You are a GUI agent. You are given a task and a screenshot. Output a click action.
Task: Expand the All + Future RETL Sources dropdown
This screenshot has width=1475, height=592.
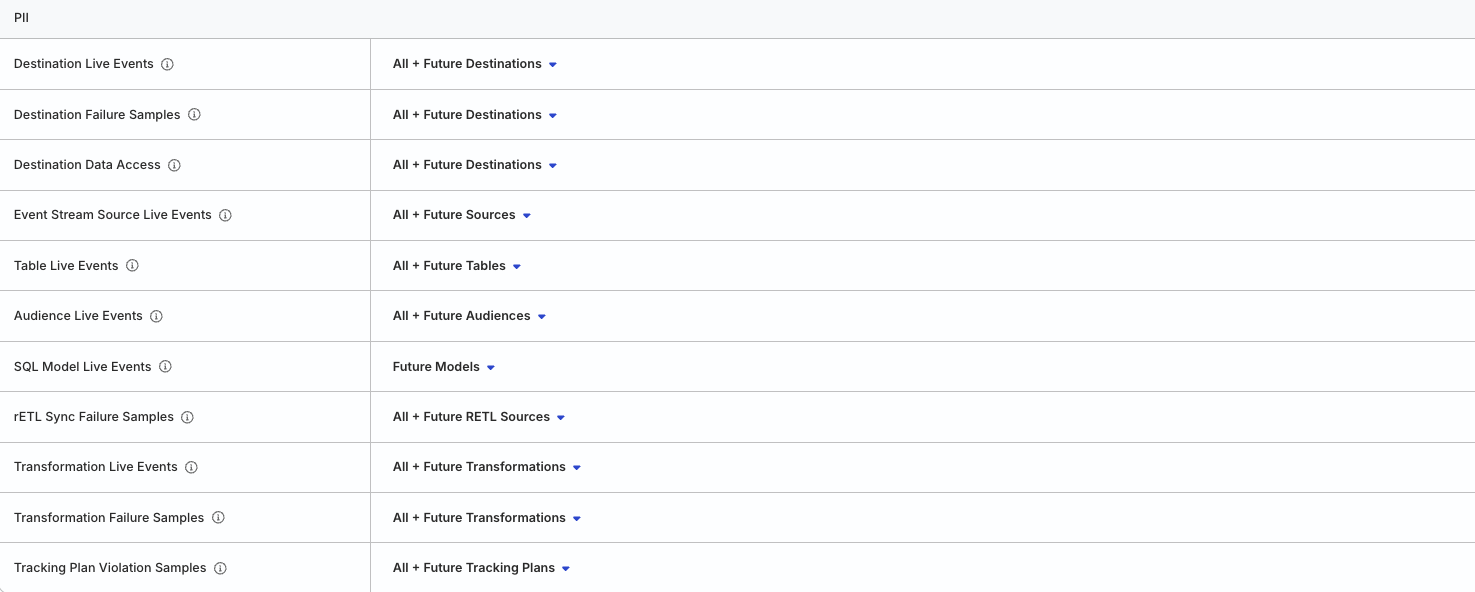(478, 417)
